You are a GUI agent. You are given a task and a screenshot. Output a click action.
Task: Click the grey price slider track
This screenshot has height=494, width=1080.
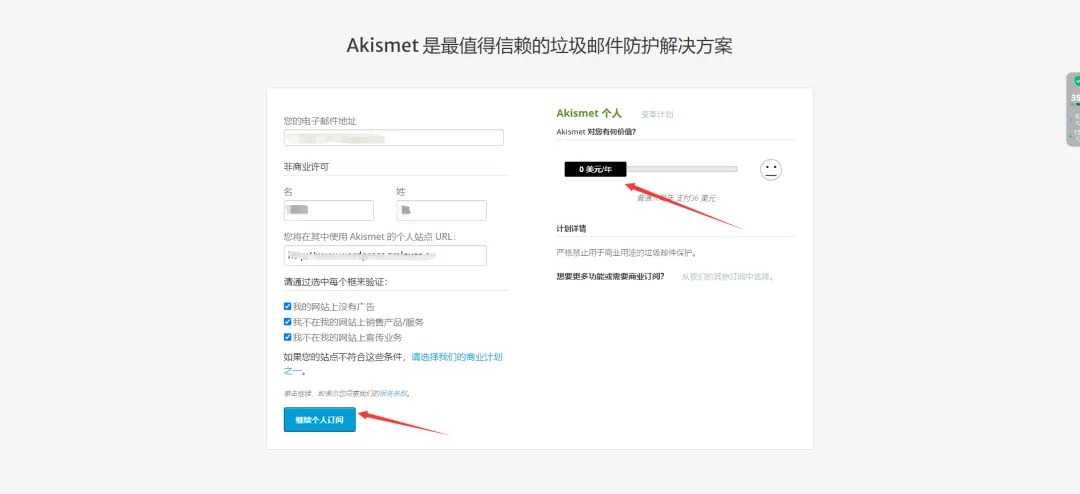coord(681,169)
